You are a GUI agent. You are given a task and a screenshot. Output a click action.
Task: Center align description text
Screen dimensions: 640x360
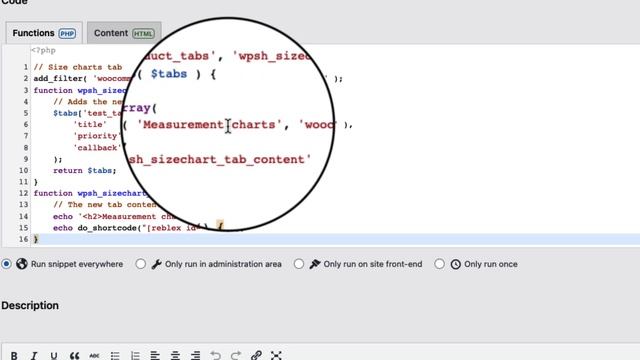click(175, 356)
